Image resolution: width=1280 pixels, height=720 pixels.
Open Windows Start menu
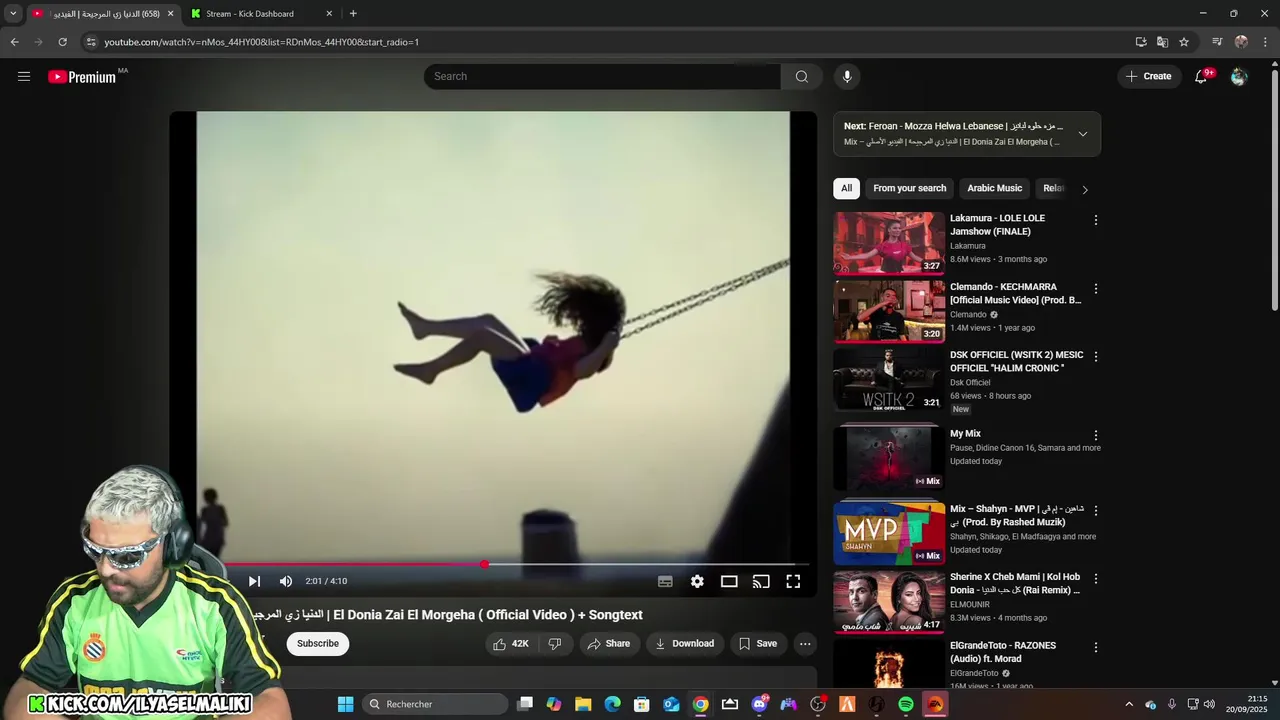(345, 704)
